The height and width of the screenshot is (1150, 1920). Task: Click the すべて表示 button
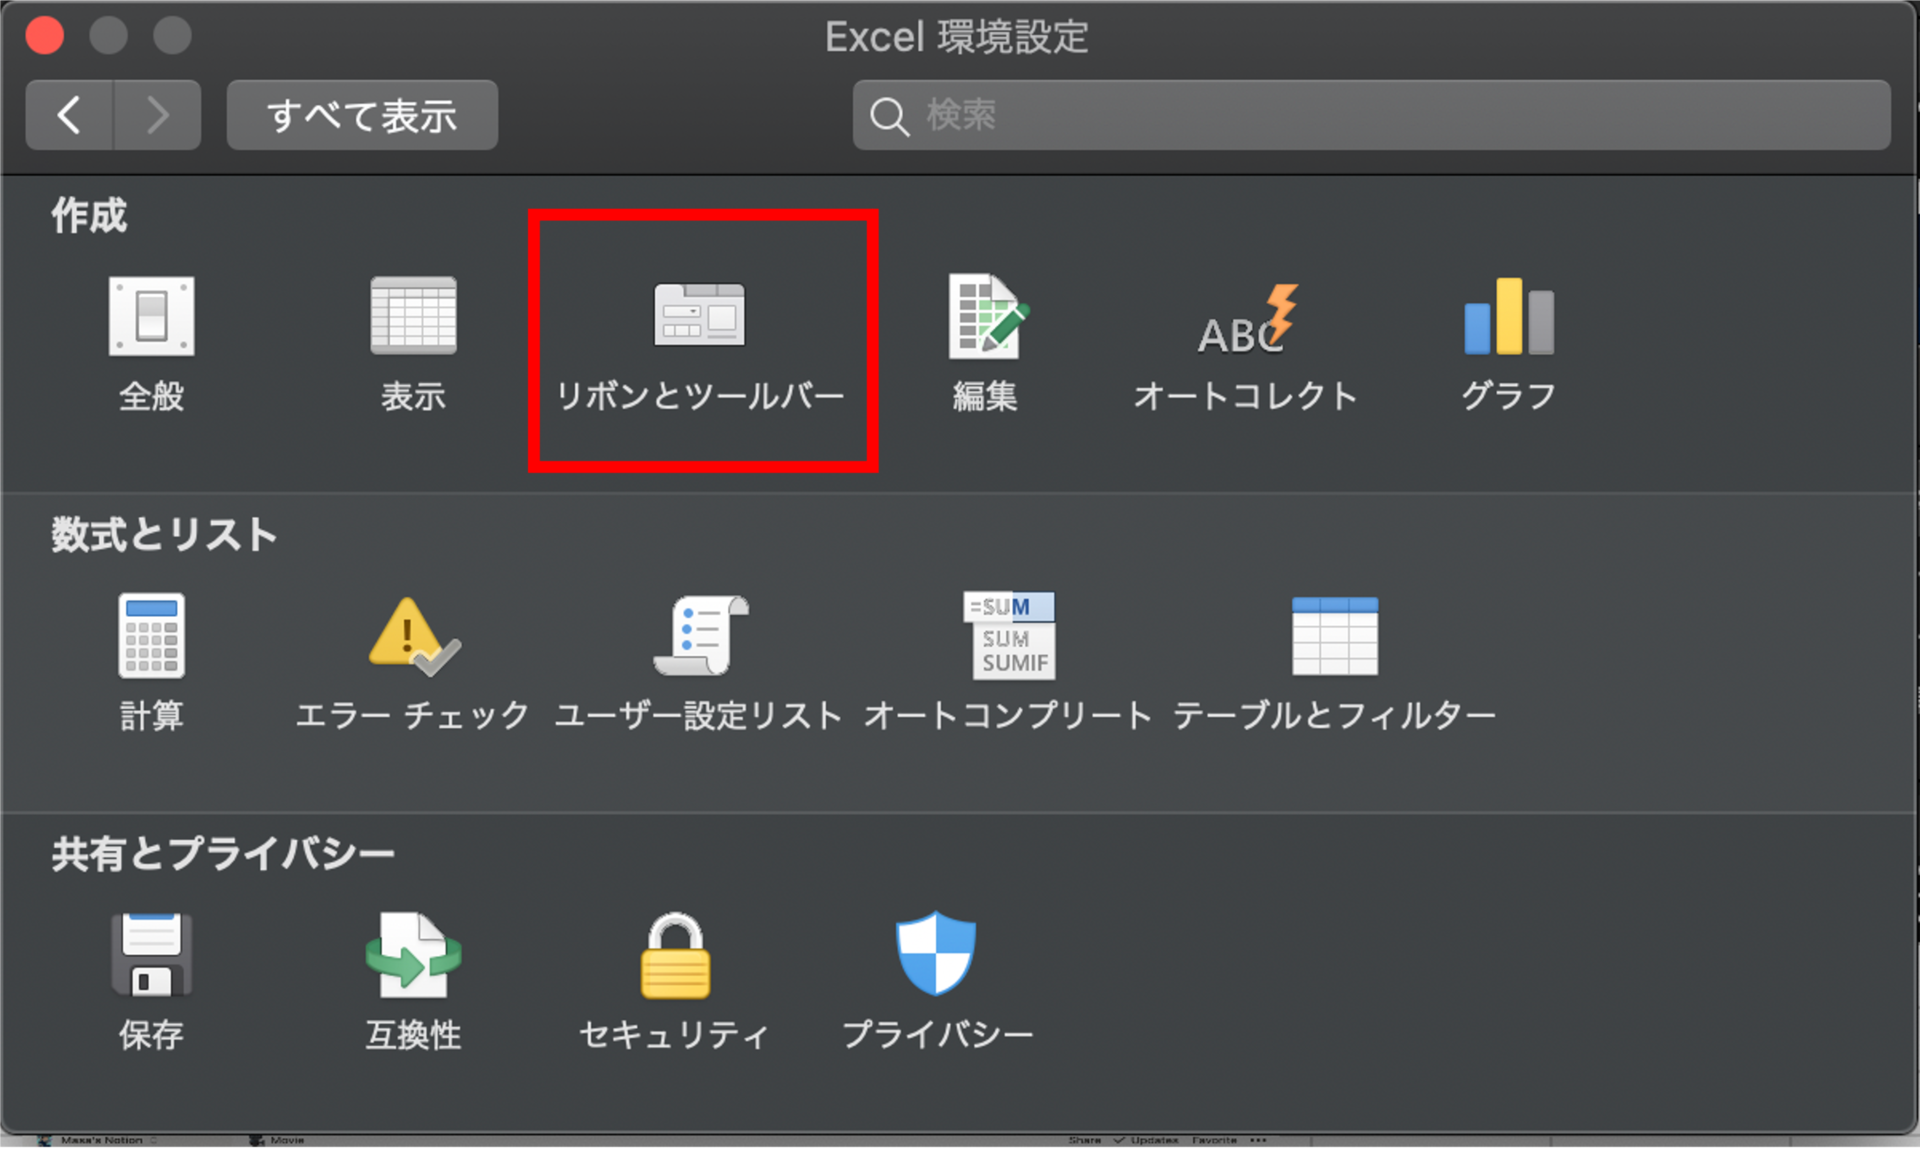click(362, 115)
